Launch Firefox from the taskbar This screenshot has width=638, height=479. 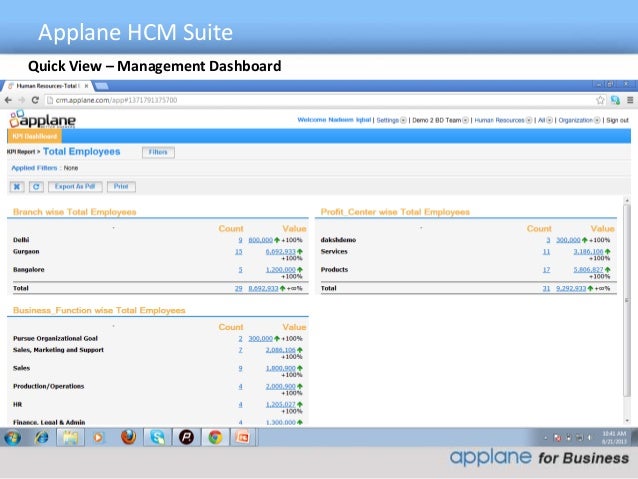128,437
